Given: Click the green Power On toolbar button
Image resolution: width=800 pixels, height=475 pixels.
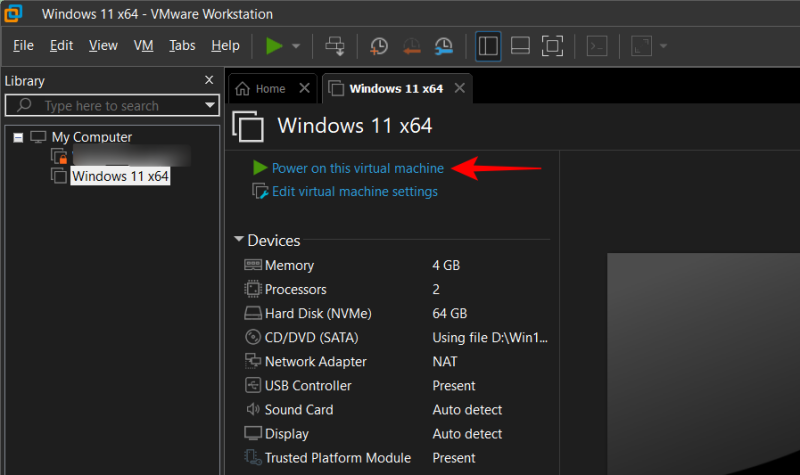Looking at the screenshot, I should coord(274,46).
